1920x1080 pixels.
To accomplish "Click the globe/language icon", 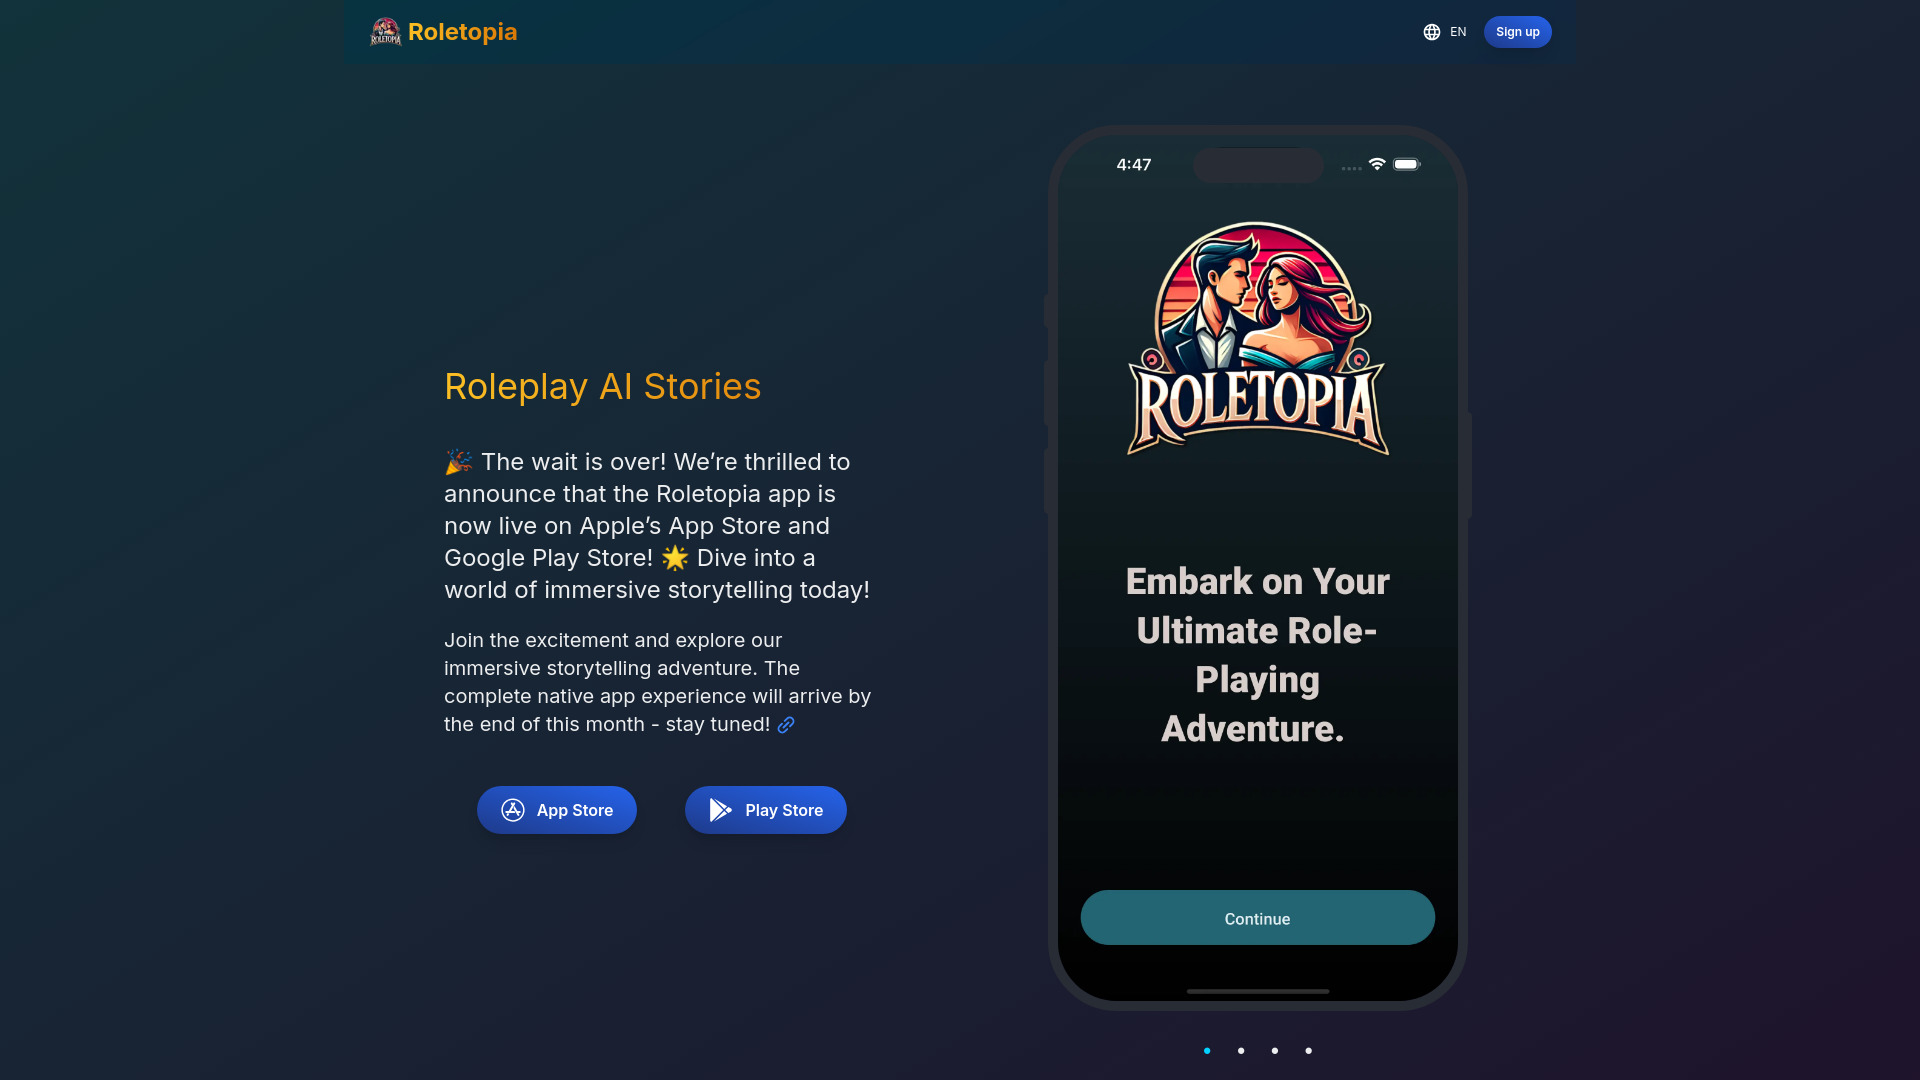I will [1432, 32].
